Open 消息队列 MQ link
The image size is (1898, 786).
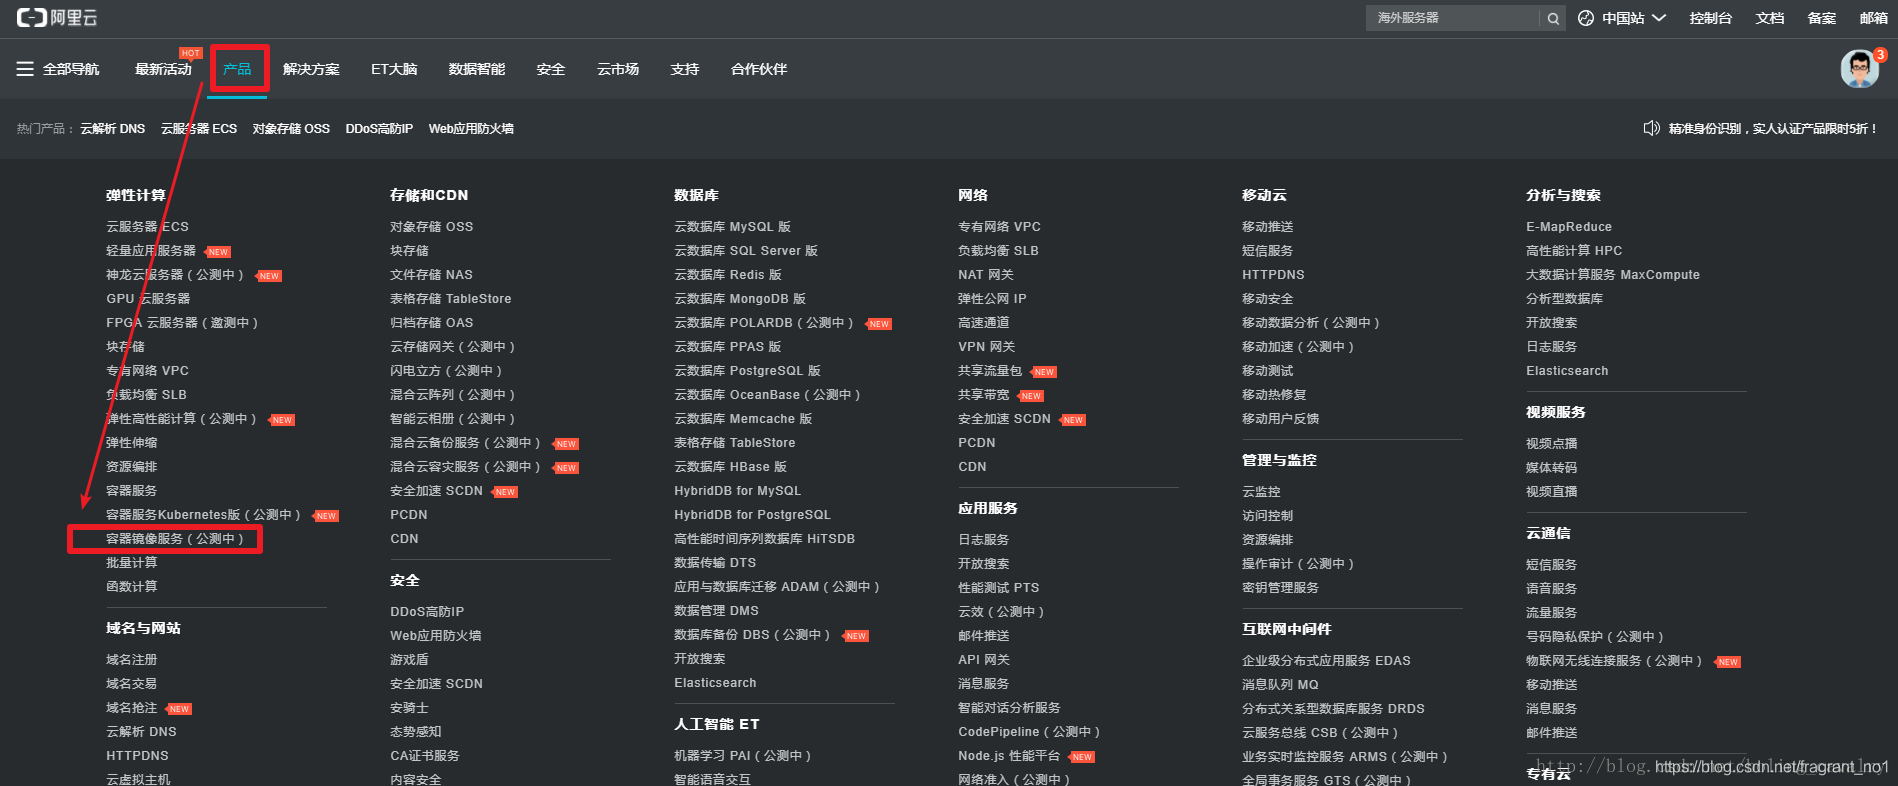[1280, 685]
